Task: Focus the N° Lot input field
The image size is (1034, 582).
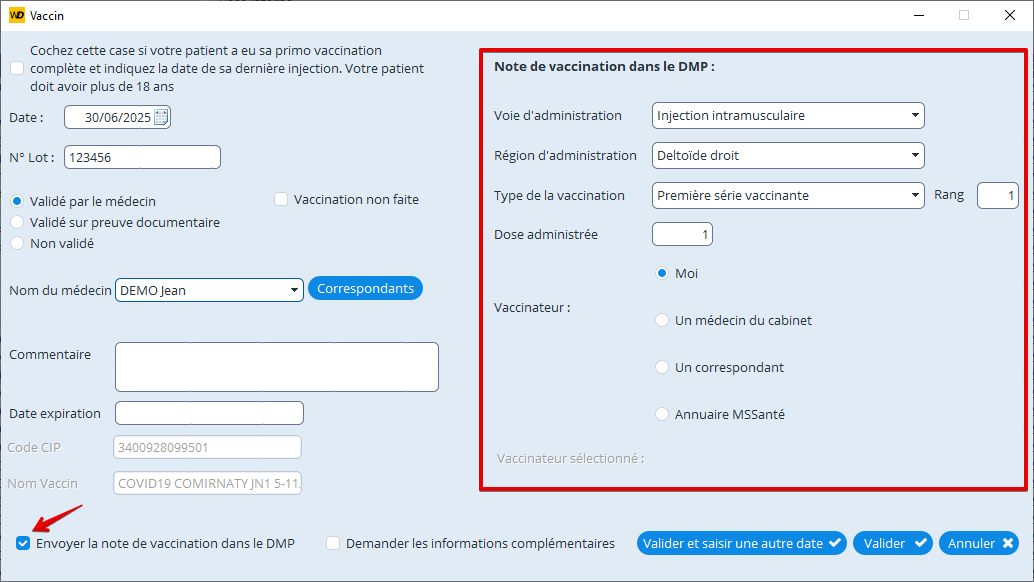Action: [x=142, y=157]
